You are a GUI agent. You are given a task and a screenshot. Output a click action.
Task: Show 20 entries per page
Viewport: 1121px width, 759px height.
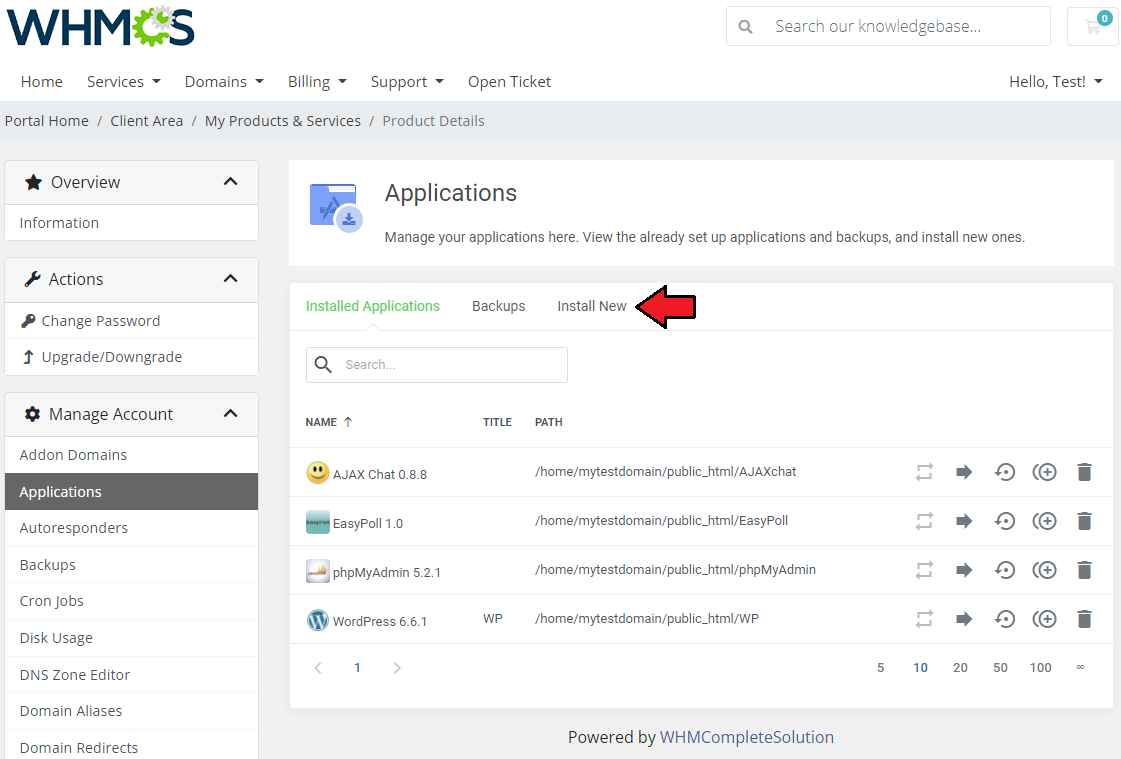coord(960,668)
